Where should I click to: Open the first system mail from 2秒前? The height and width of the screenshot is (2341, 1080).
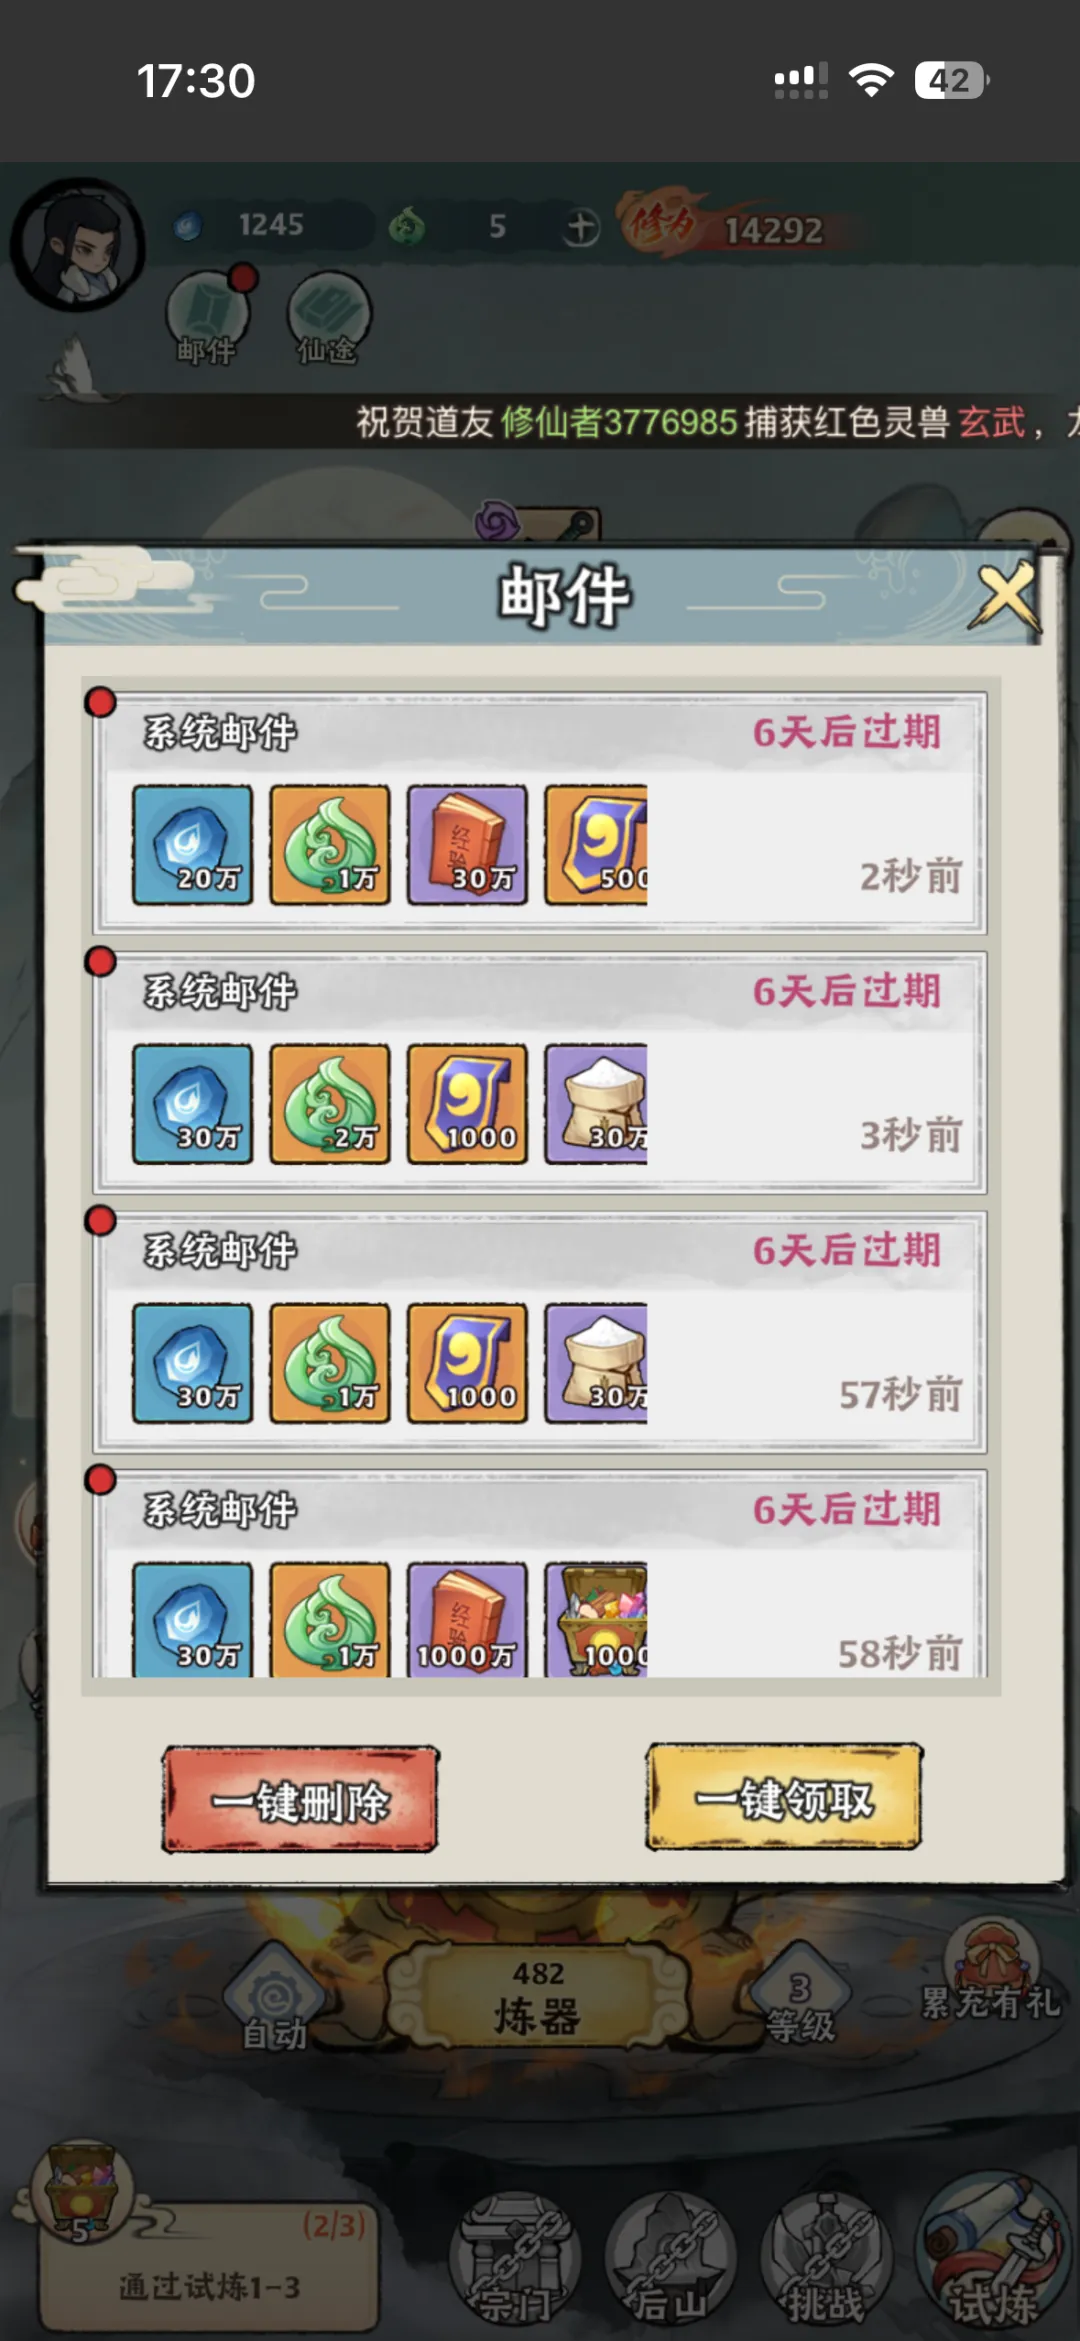point(540,812)
